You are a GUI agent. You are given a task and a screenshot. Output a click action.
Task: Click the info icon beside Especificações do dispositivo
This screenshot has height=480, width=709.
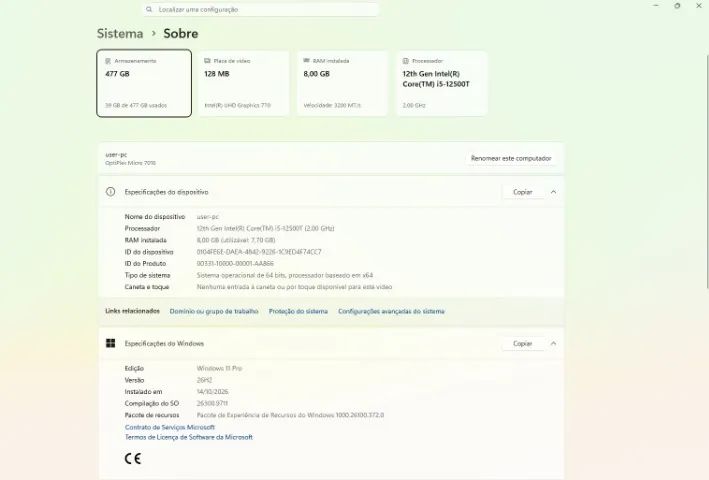(110, 192)
